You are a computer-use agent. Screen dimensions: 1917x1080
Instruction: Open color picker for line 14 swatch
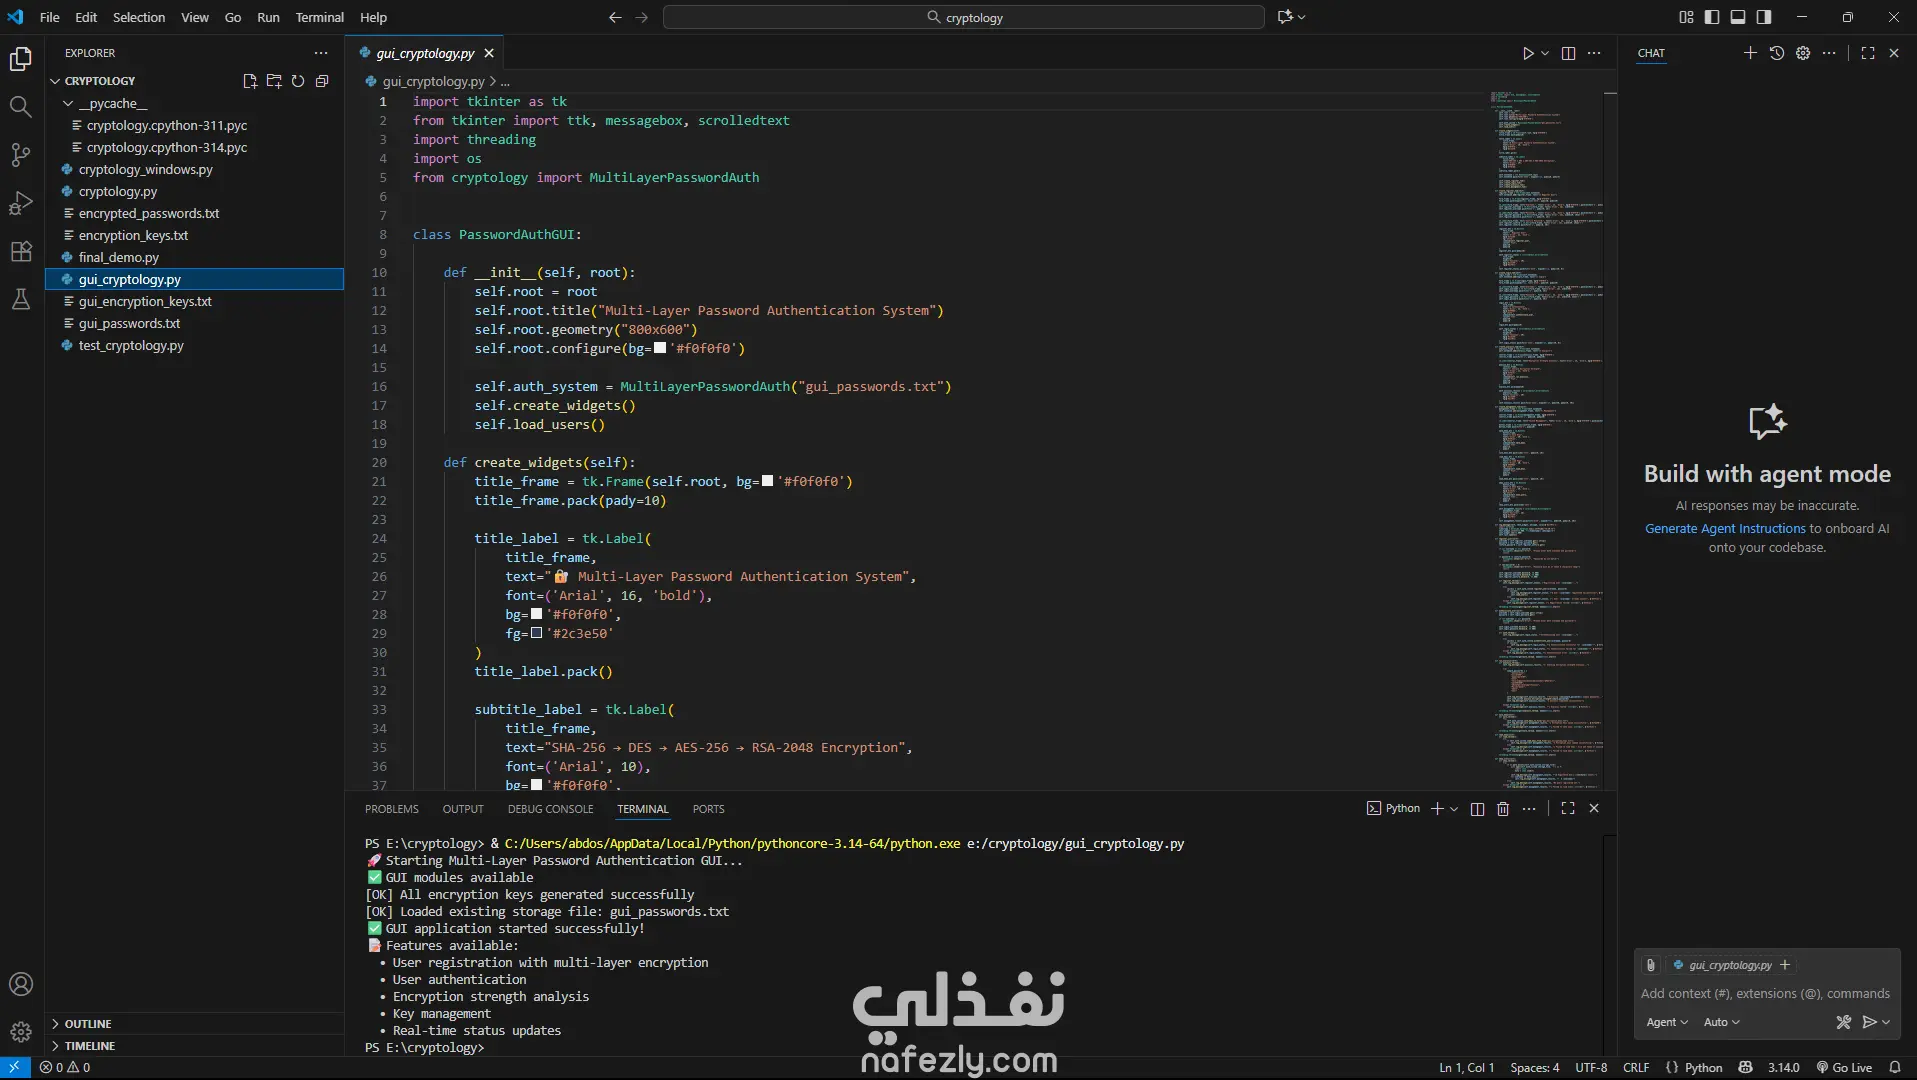coord(660,348)
